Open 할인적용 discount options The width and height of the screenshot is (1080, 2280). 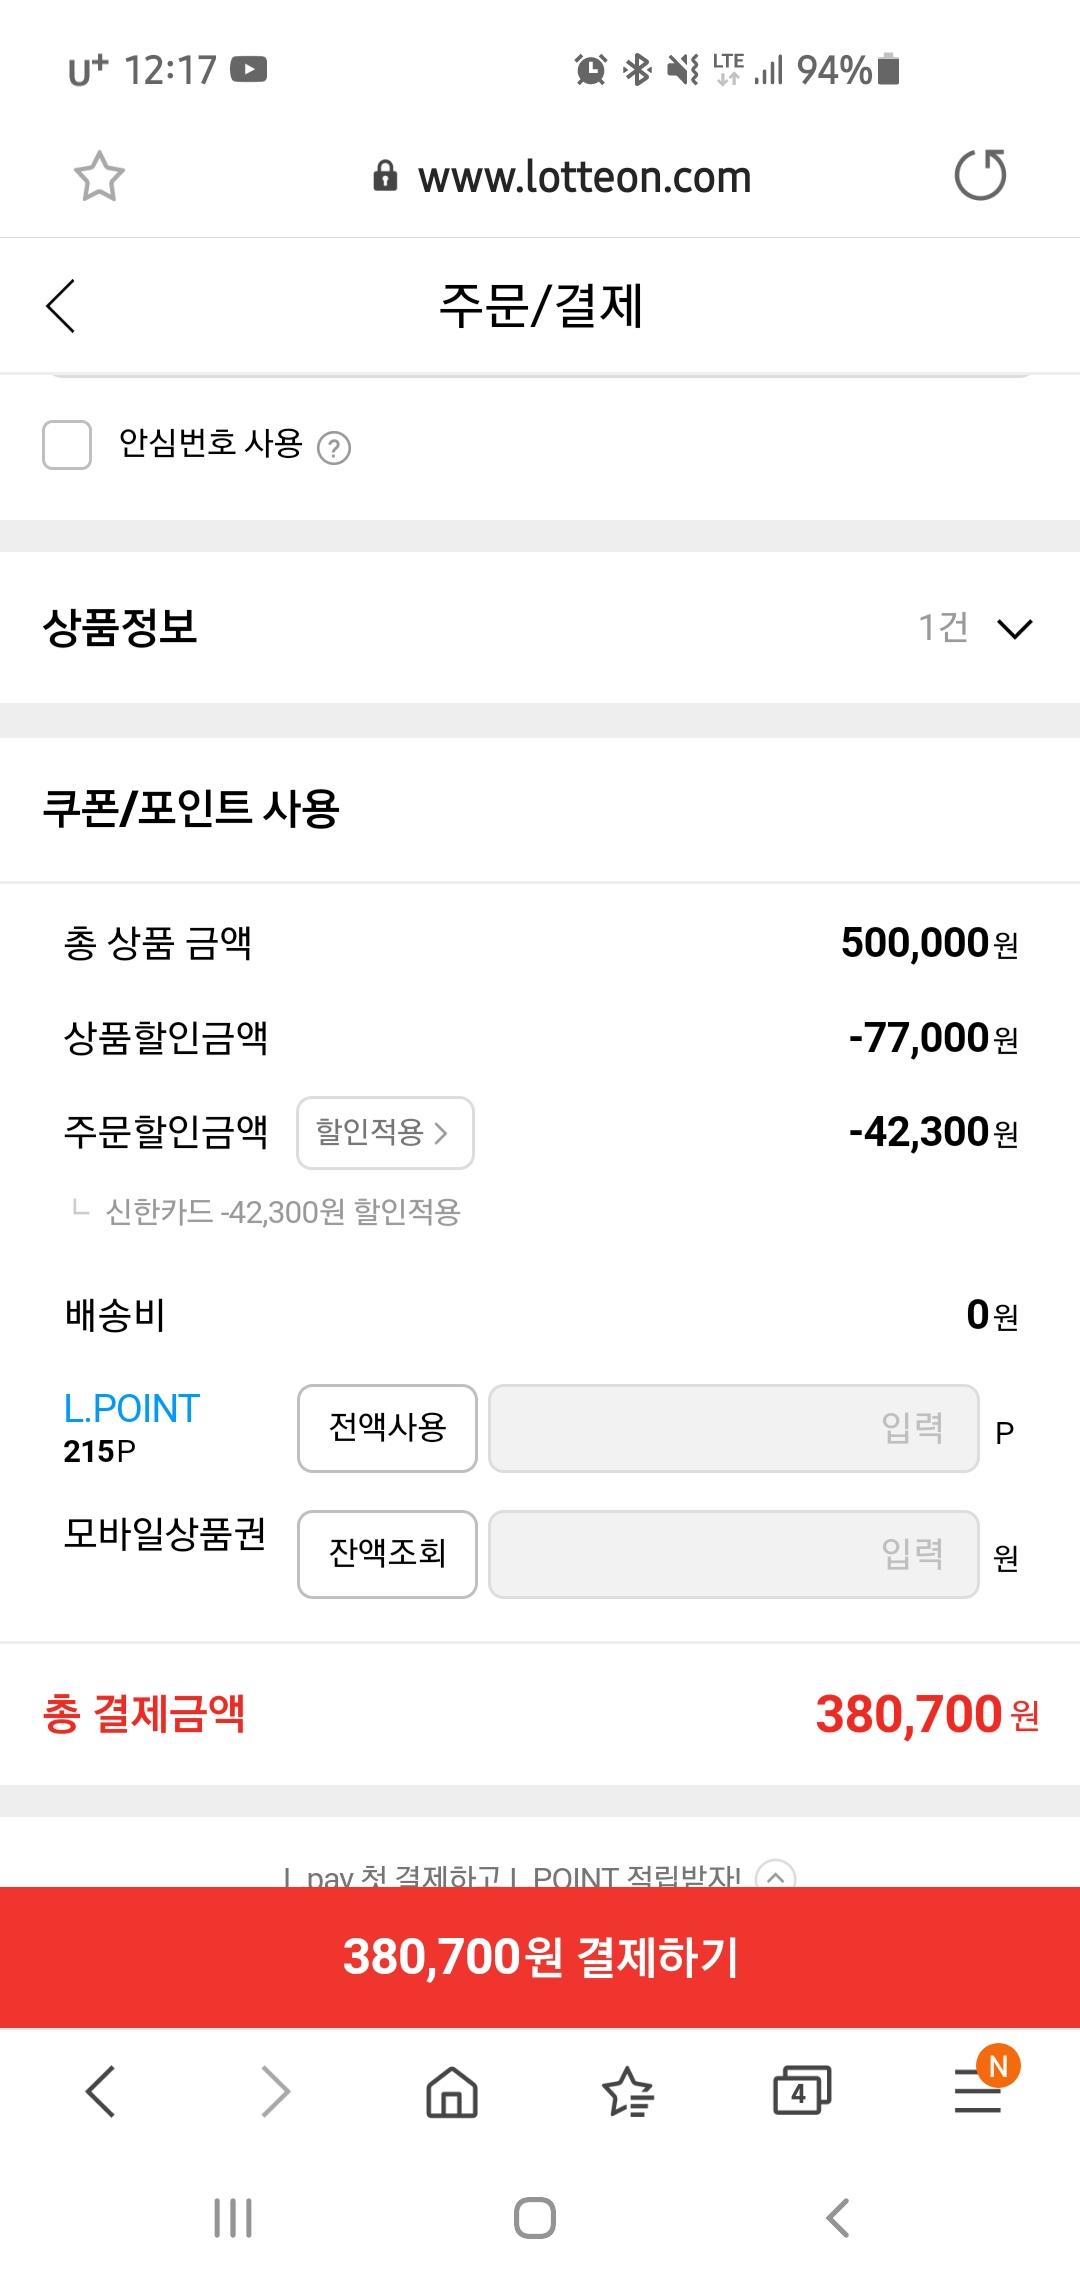point(385,1133)
